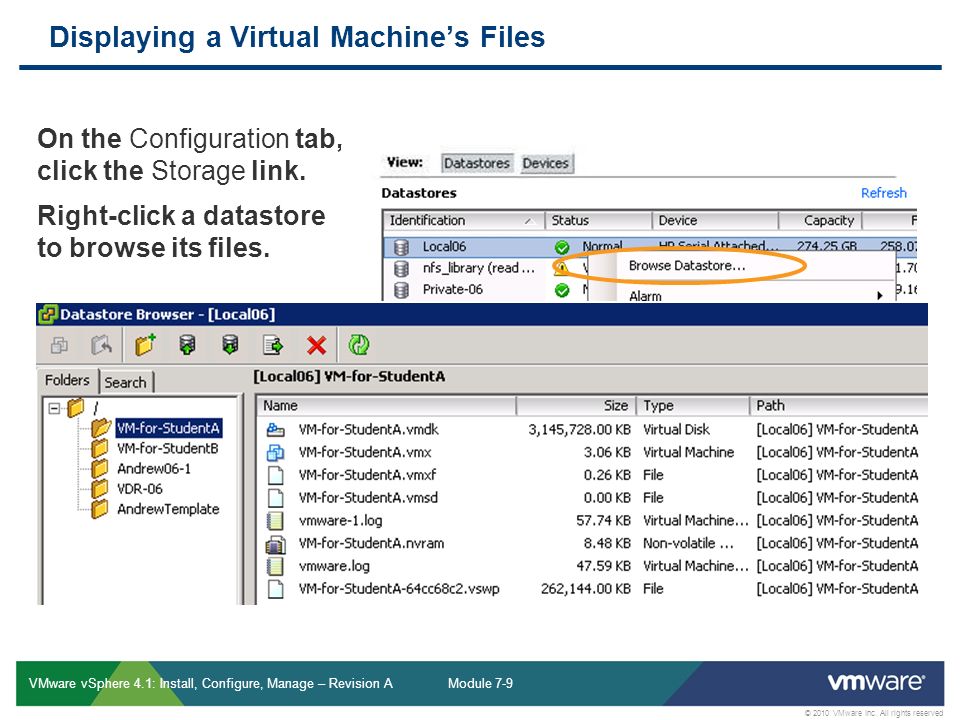Expand the Alarm submenu arrow

(880, 296)
